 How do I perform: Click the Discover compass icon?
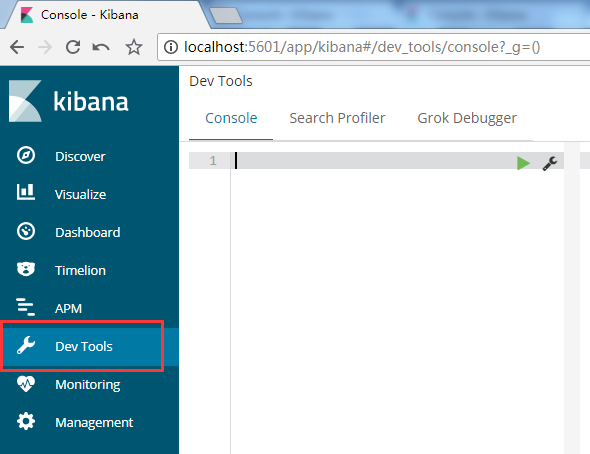pos(26,155)
